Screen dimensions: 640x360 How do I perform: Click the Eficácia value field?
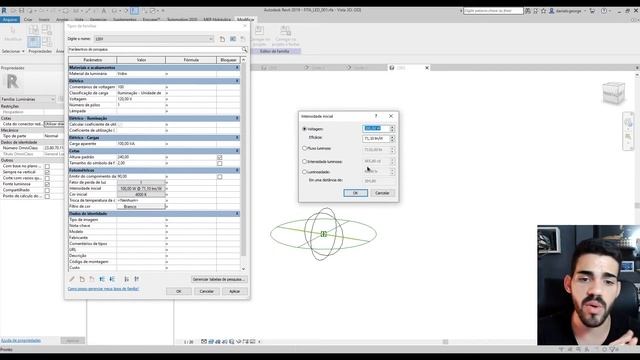[376, 139]
